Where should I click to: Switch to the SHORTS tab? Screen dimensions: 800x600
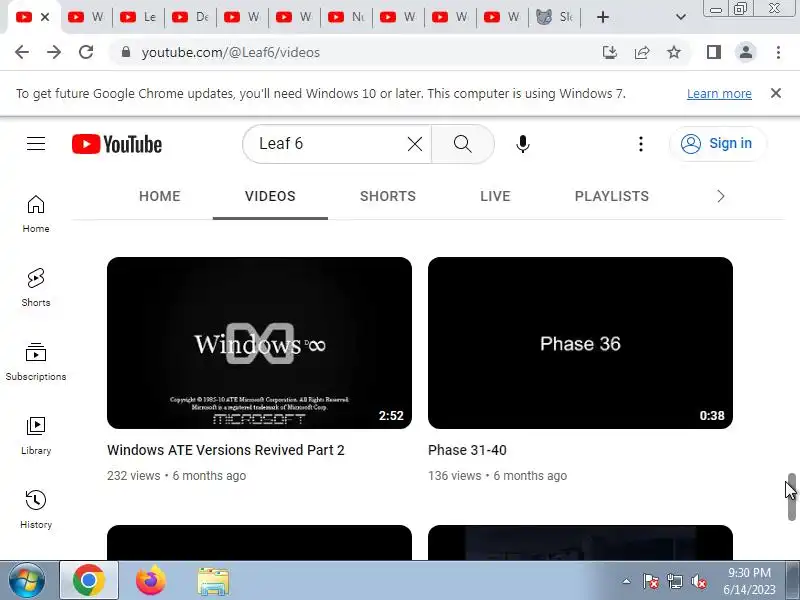[x=388, y=196]
